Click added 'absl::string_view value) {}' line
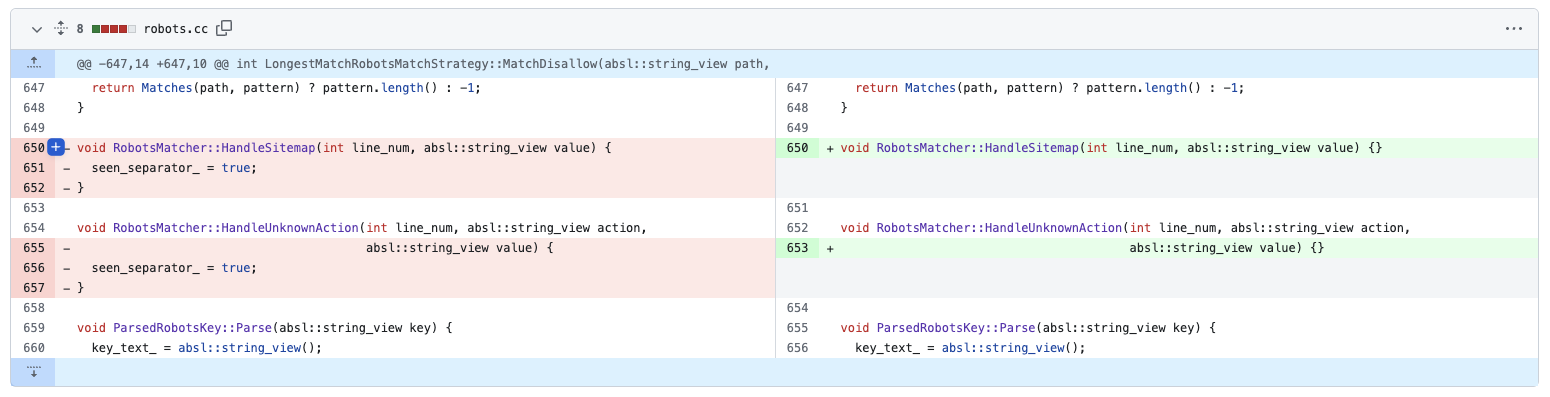This screenshot has width=1550, height=397. tap(1227, 248)
